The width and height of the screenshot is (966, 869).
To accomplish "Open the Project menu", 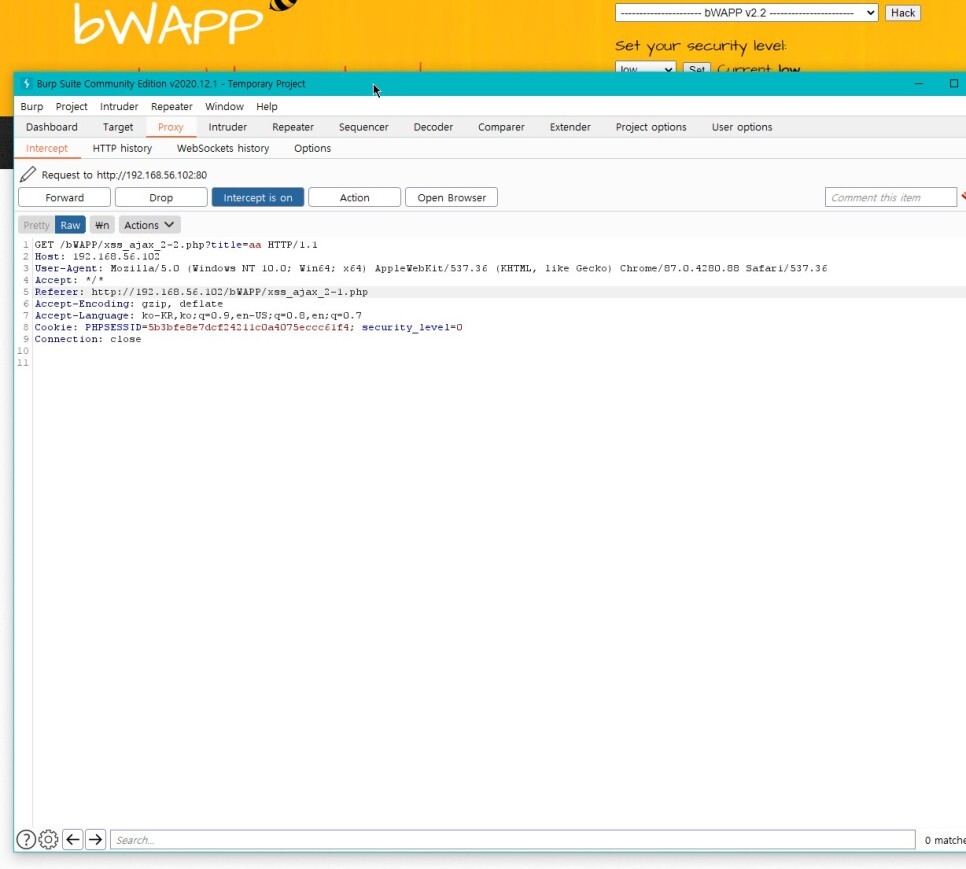I will pyautogui.click(x=71, y=107).
